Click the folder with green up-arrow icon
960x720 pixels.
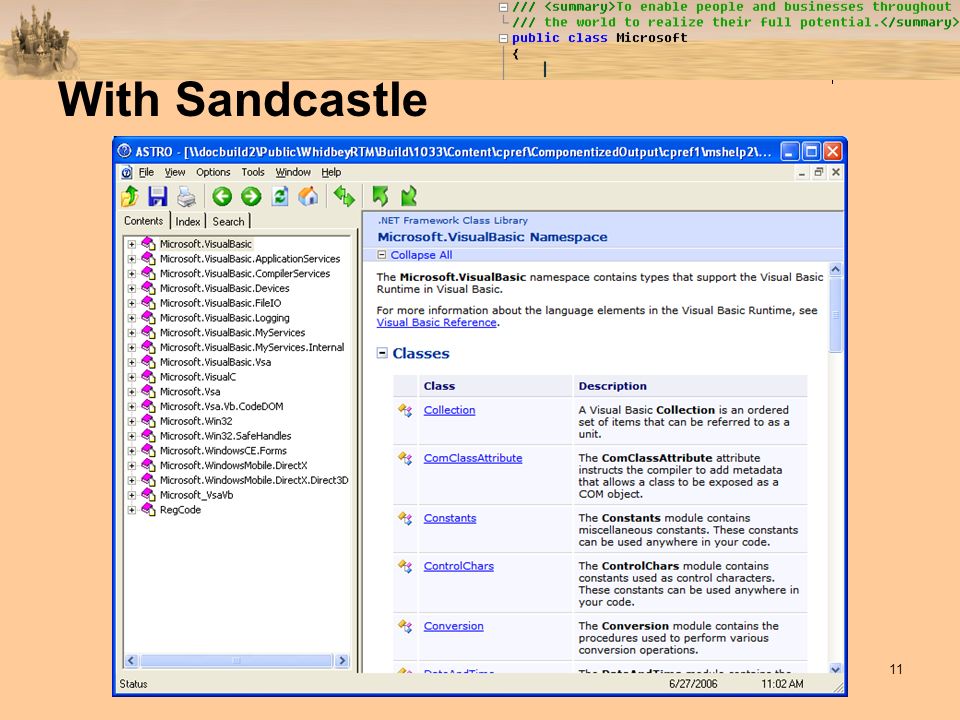tap(130, 197)
